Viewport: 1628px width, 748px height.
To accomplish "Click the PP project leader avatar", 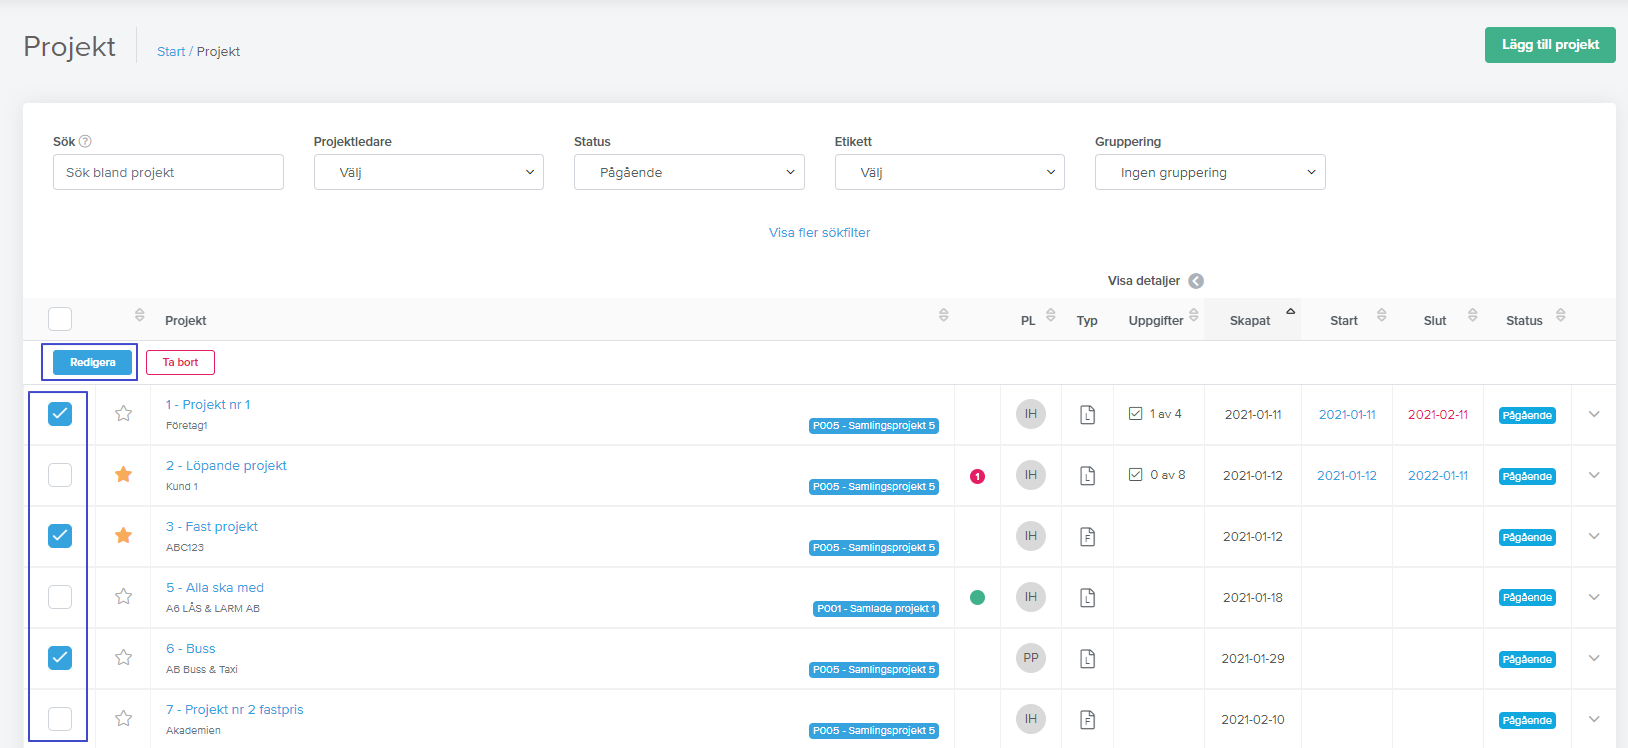I will coord(1031,657).
